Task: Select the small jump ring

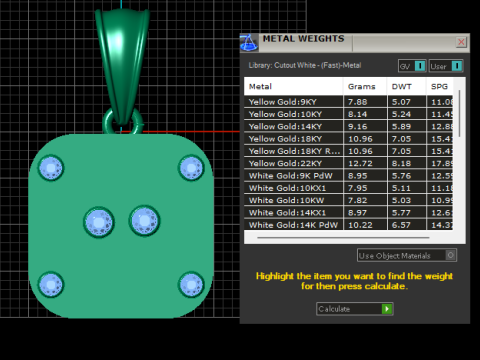Action: pyautogui.click(x=123, y=121)
